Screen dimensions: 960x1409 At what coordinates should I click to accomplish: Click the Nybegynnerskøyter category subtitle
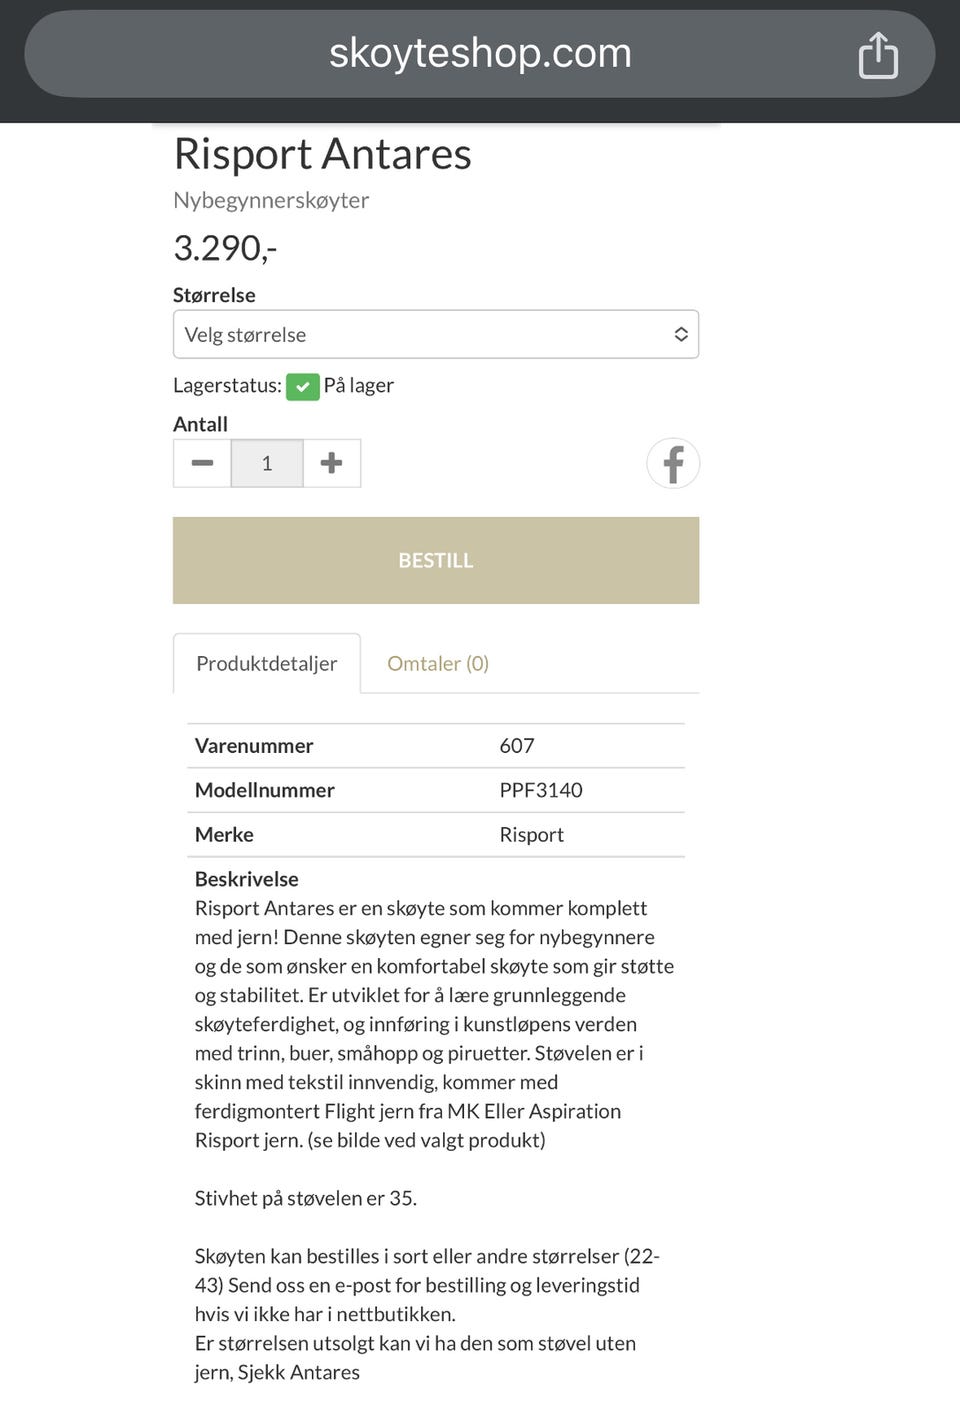tap(271, 200)
